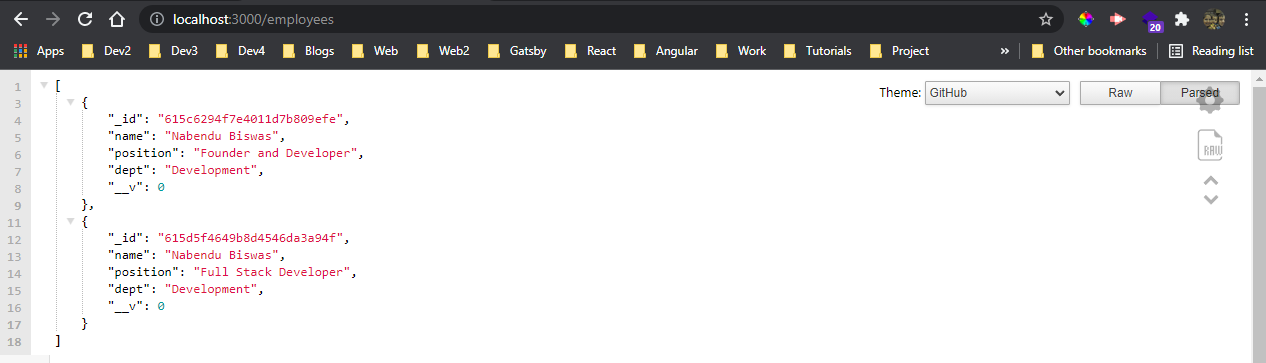Open the Dev3 bookmark folder
Screen dimensions: 1266x363
pyautogui.click(x=174, y=50)
